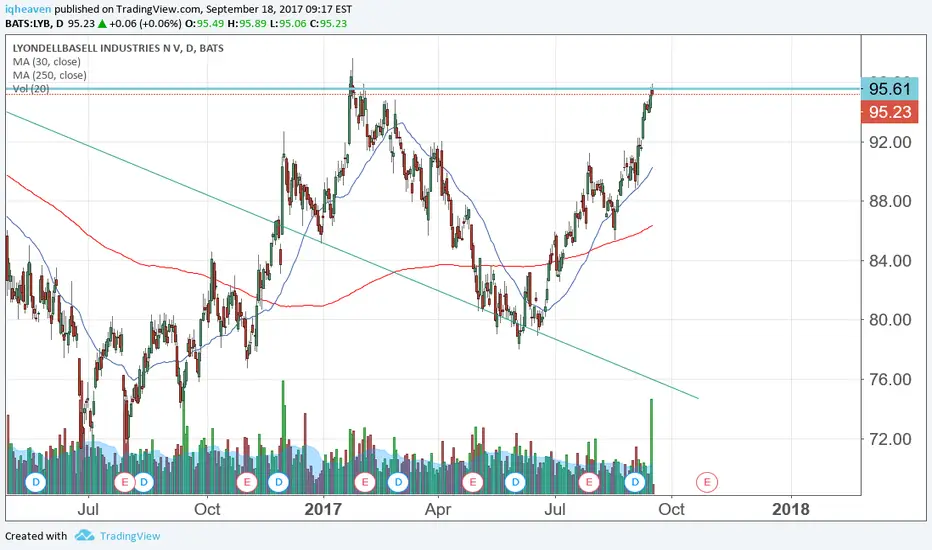Click the 88.00 price axis label
The image size is (932, 550).
coord(889,202)
